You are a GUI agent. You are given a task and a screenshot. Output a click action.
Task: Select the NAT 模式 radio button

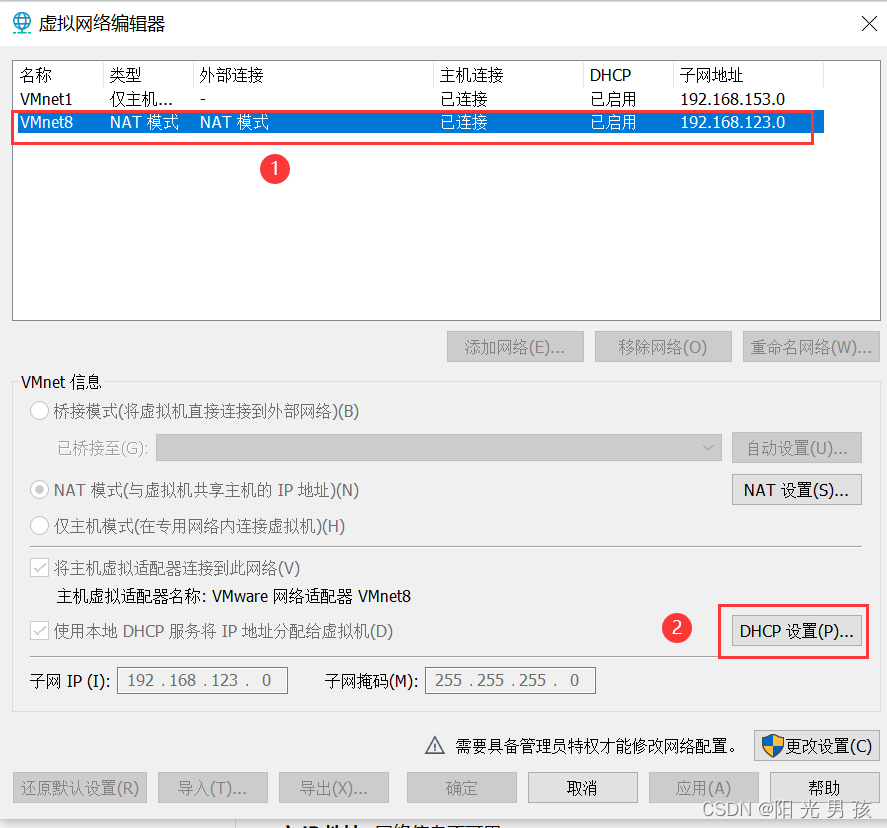coord(39,490)
